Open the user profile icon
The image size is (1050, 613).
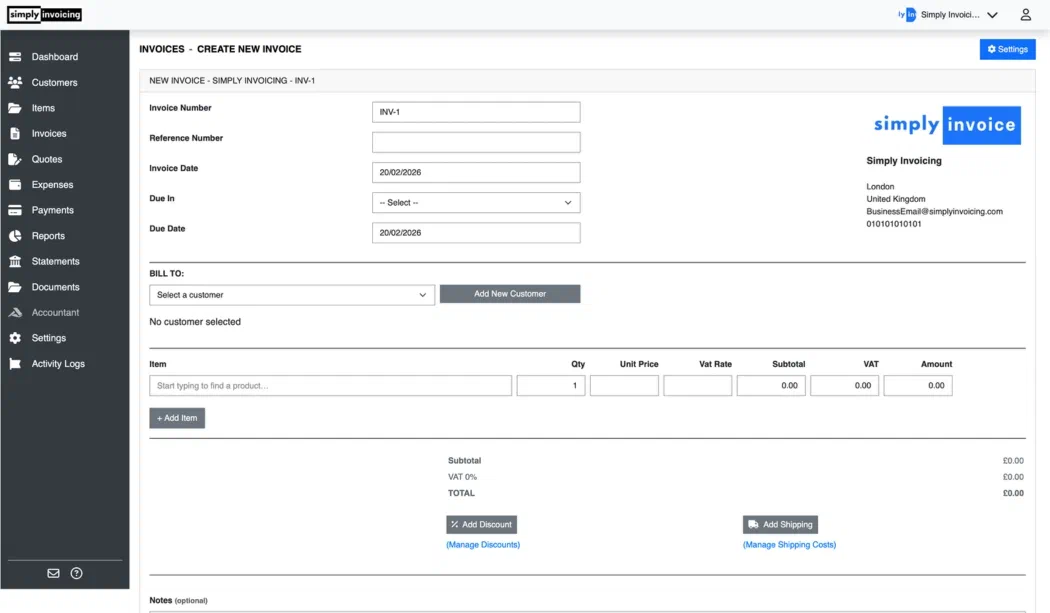pyautogui.click(x=1024, y=14)
